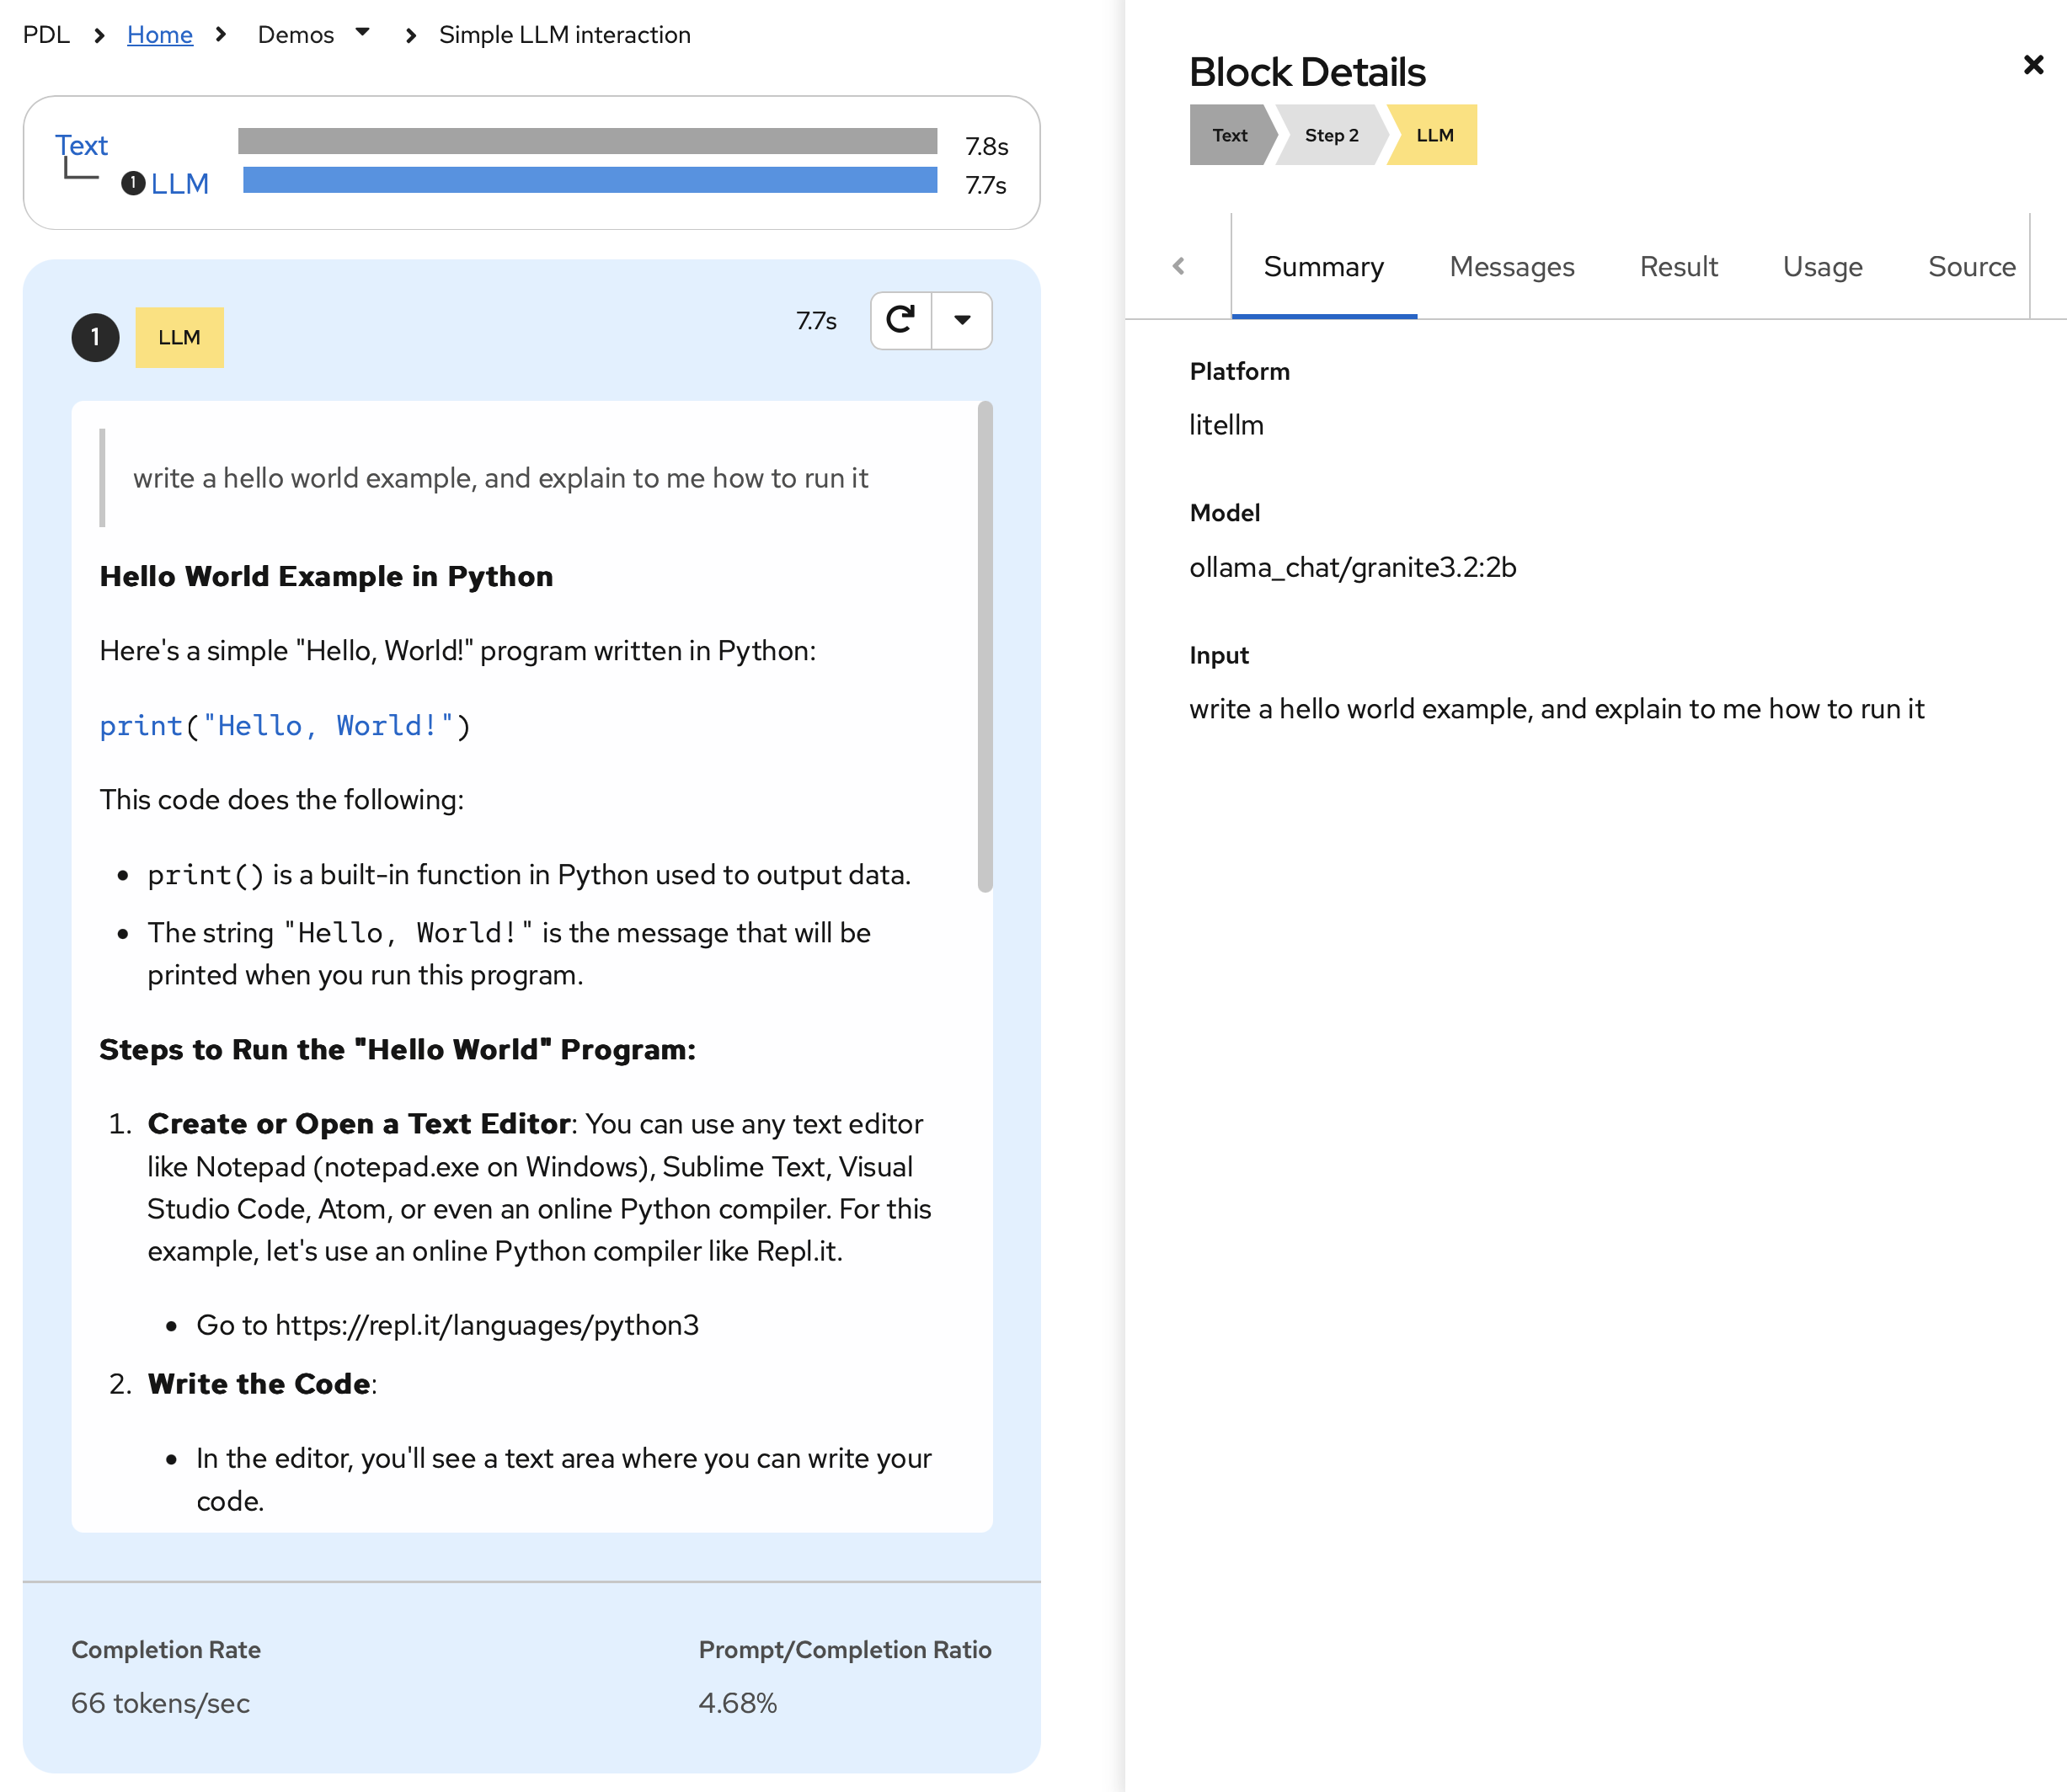The width and height of the screenshot is (2067, 1792).
Task: Click the Input prompt text in Block Details
Action: [1556, 709]
